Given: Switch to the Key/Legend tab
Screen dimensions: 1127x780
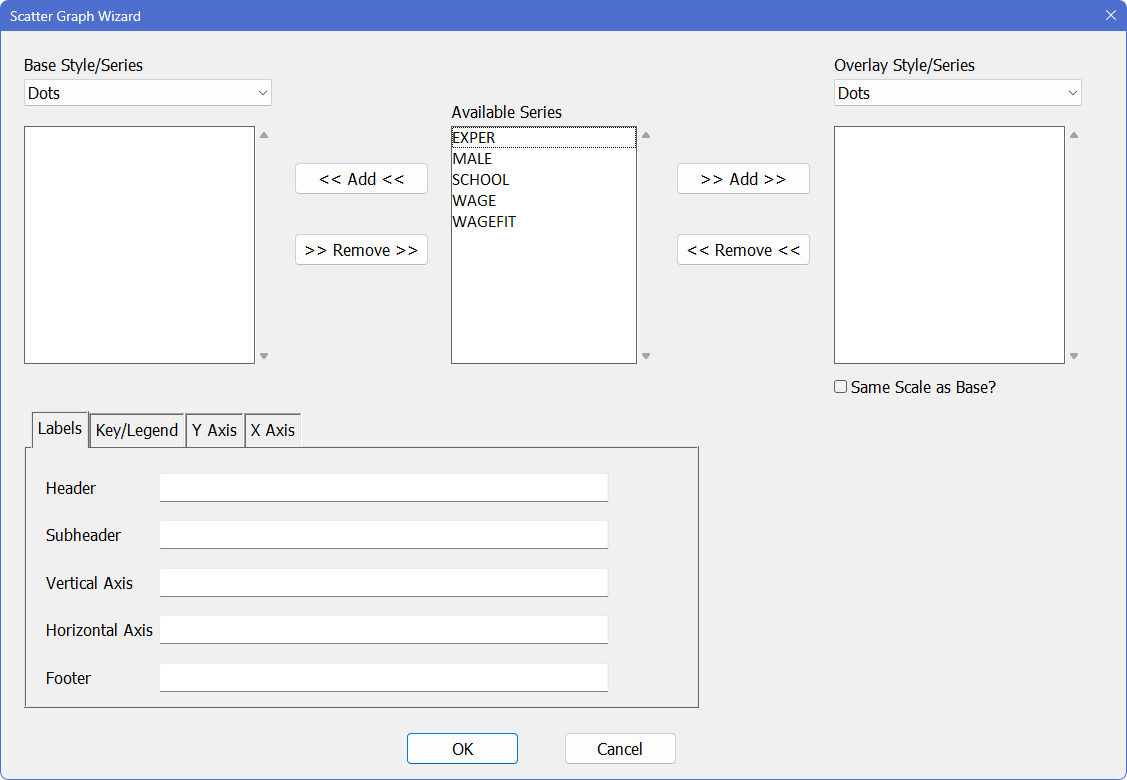Looking at the screenshot, I should click(x=137, y=430).
